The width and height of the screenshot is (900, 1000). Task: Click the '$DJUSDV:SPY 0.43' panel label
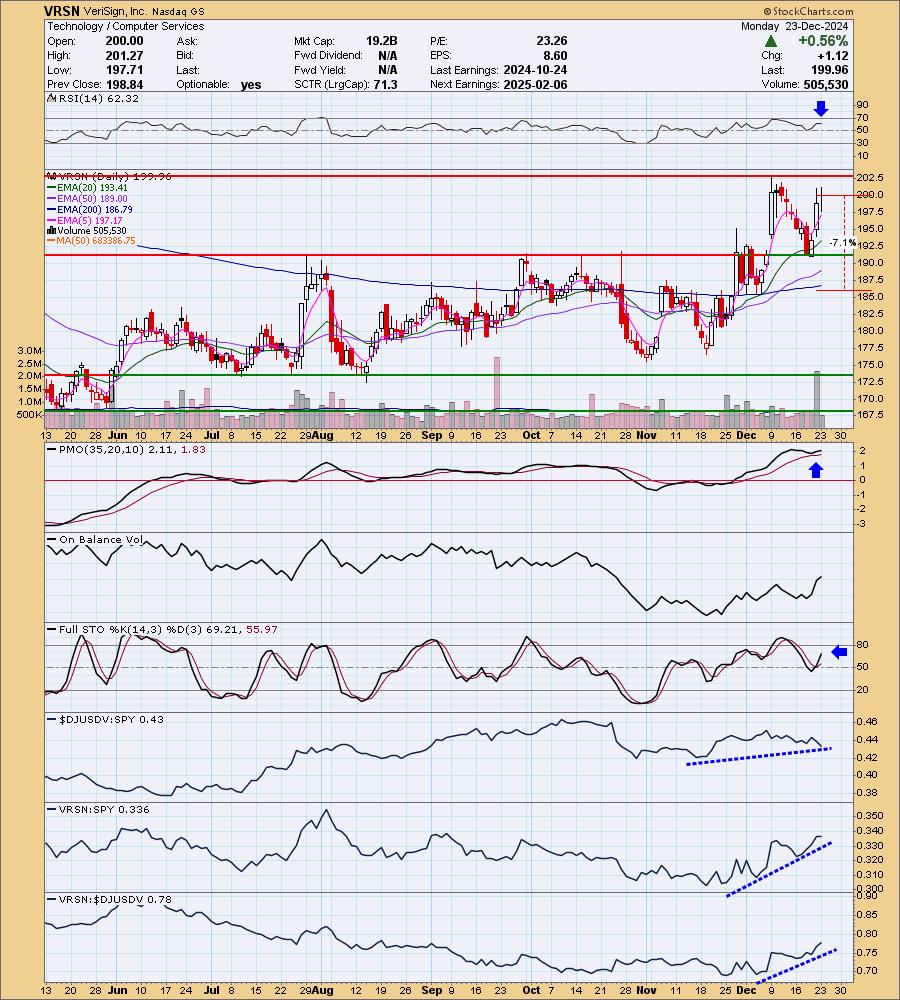click(x=111, y=719)
